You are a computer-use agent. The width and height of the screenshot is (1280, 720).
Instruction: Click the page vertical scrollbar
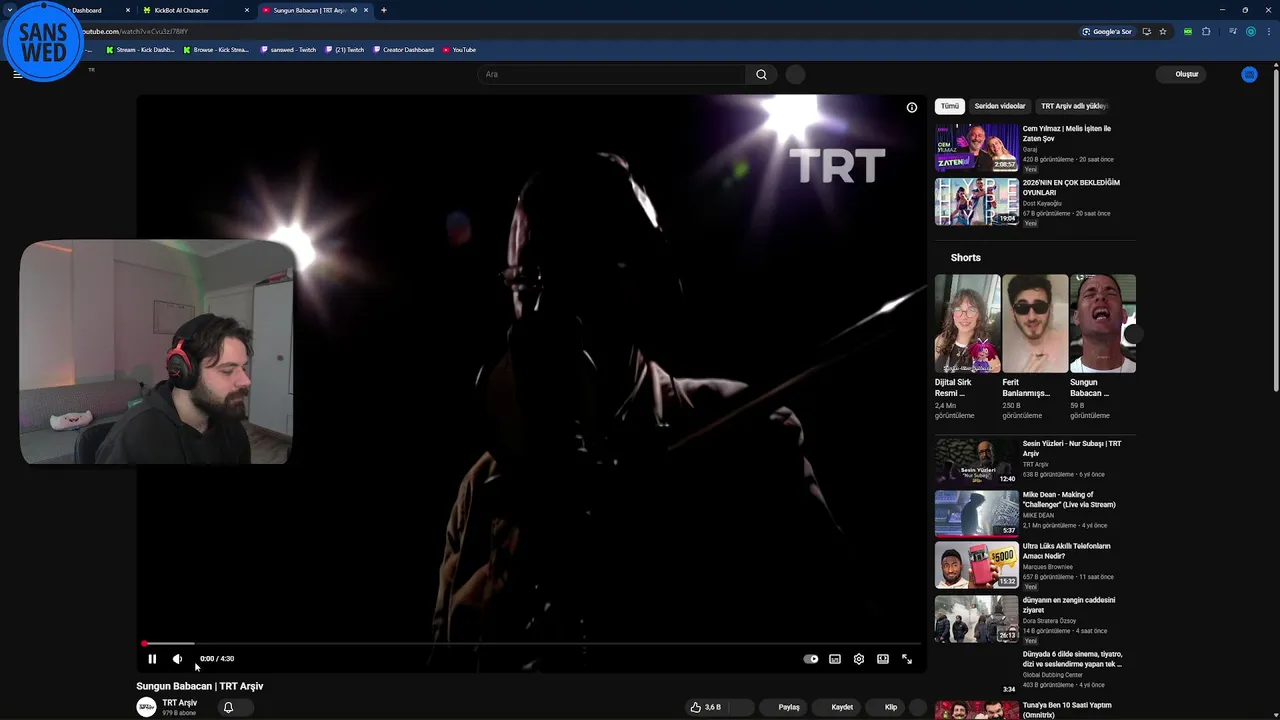(x=1275, y=230)
